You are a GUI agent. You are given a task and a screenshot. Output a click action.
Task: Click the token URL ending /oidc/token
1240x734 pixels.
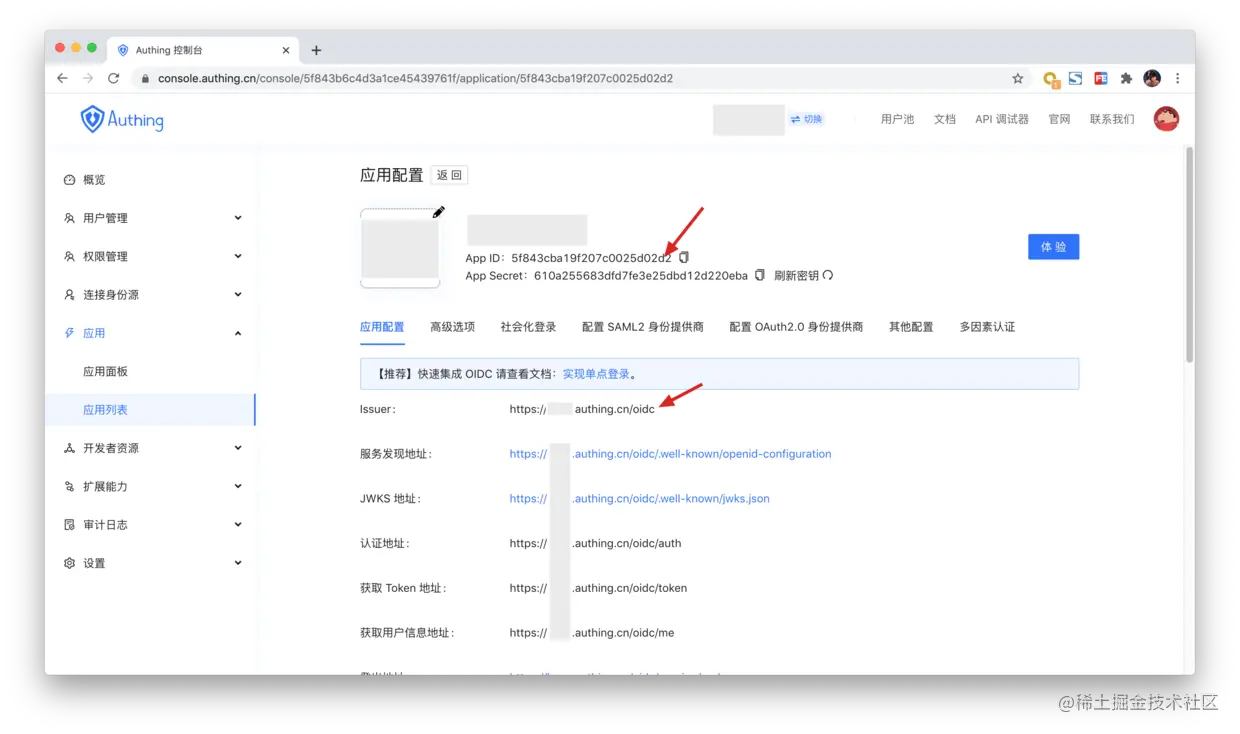tap(598, 588)
